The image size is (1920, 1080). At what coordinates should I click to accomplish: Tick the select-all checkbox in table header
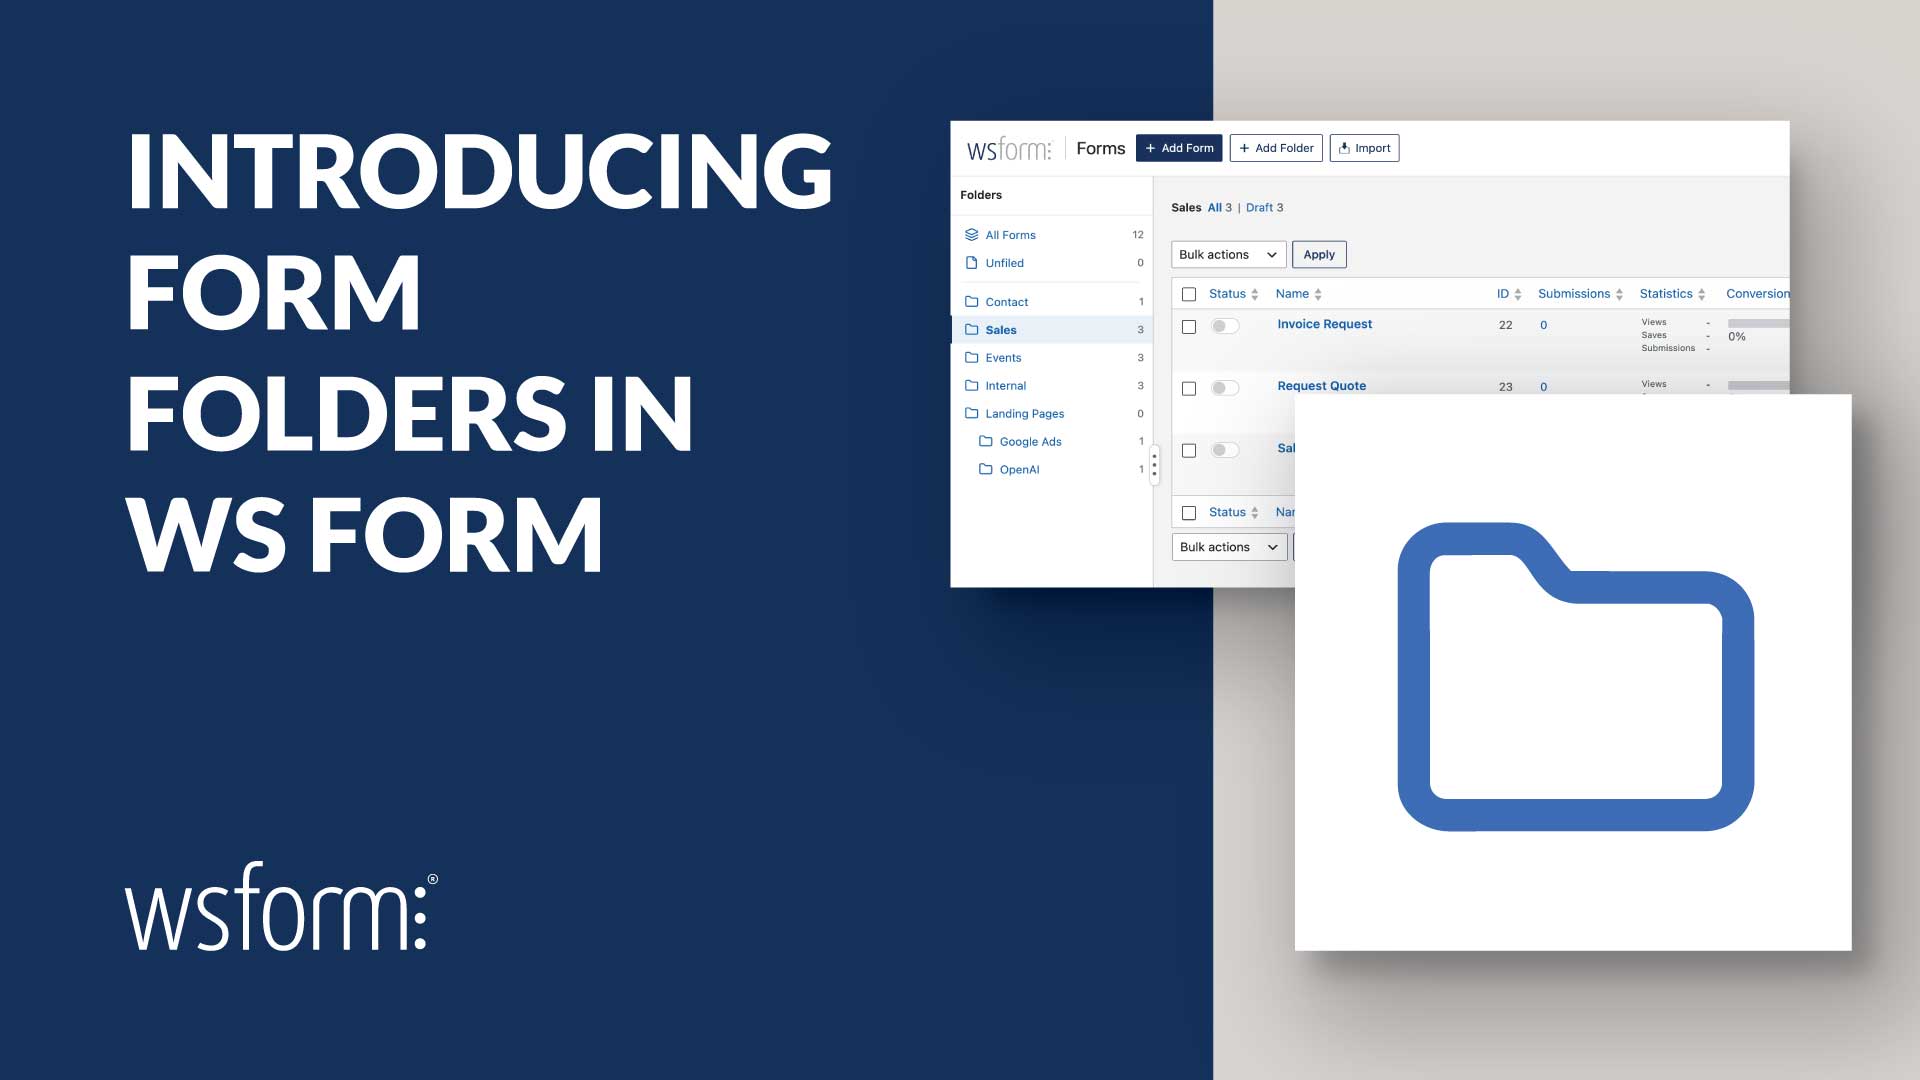pos(1189,295)
